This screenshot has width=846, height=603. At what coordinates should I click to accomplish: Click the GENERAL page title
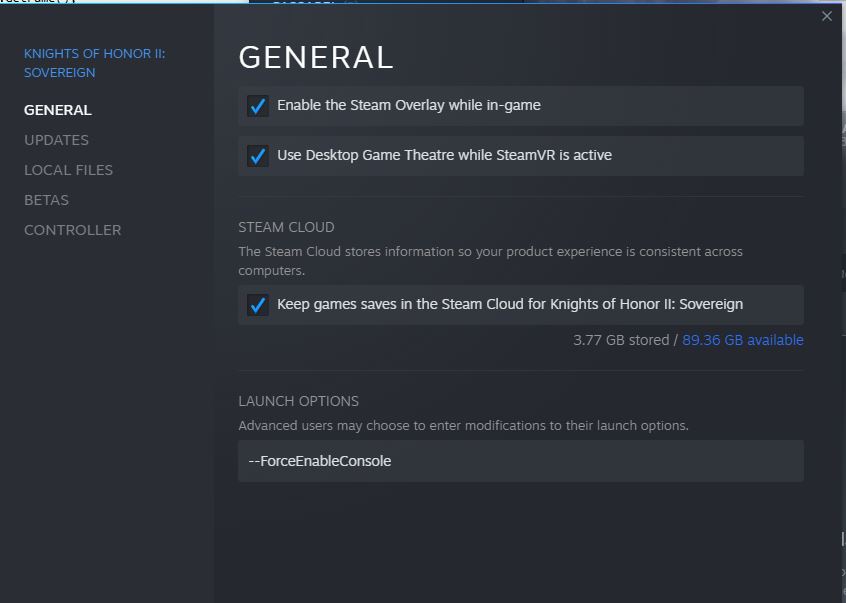pyautogui.click(x=316, y=57)
